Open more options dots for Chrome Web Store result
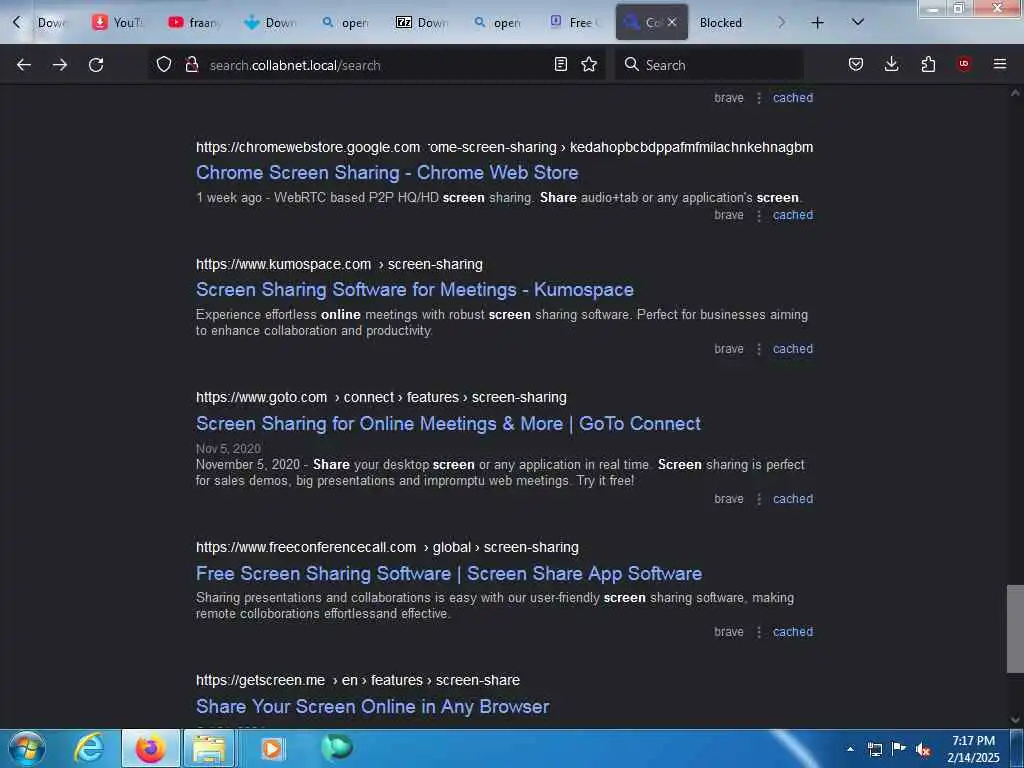The image size is (1024, 768). click(759, 215)
